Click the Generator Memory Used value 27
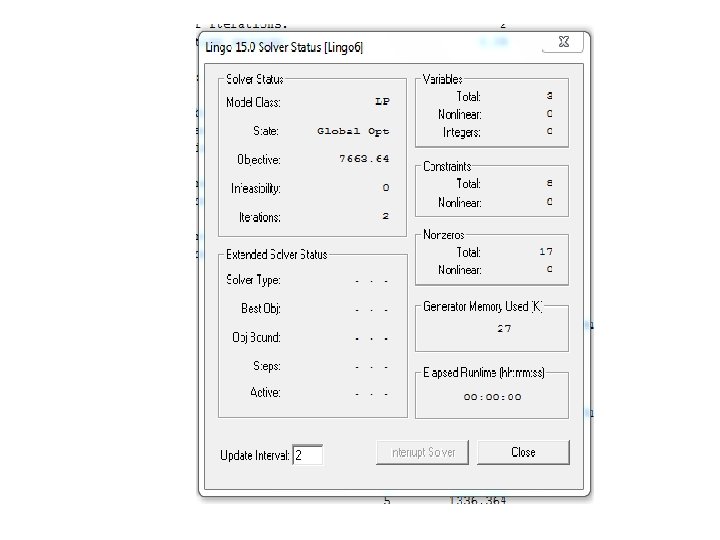Viewport: 720px width, 540px height. click(504, 328)
